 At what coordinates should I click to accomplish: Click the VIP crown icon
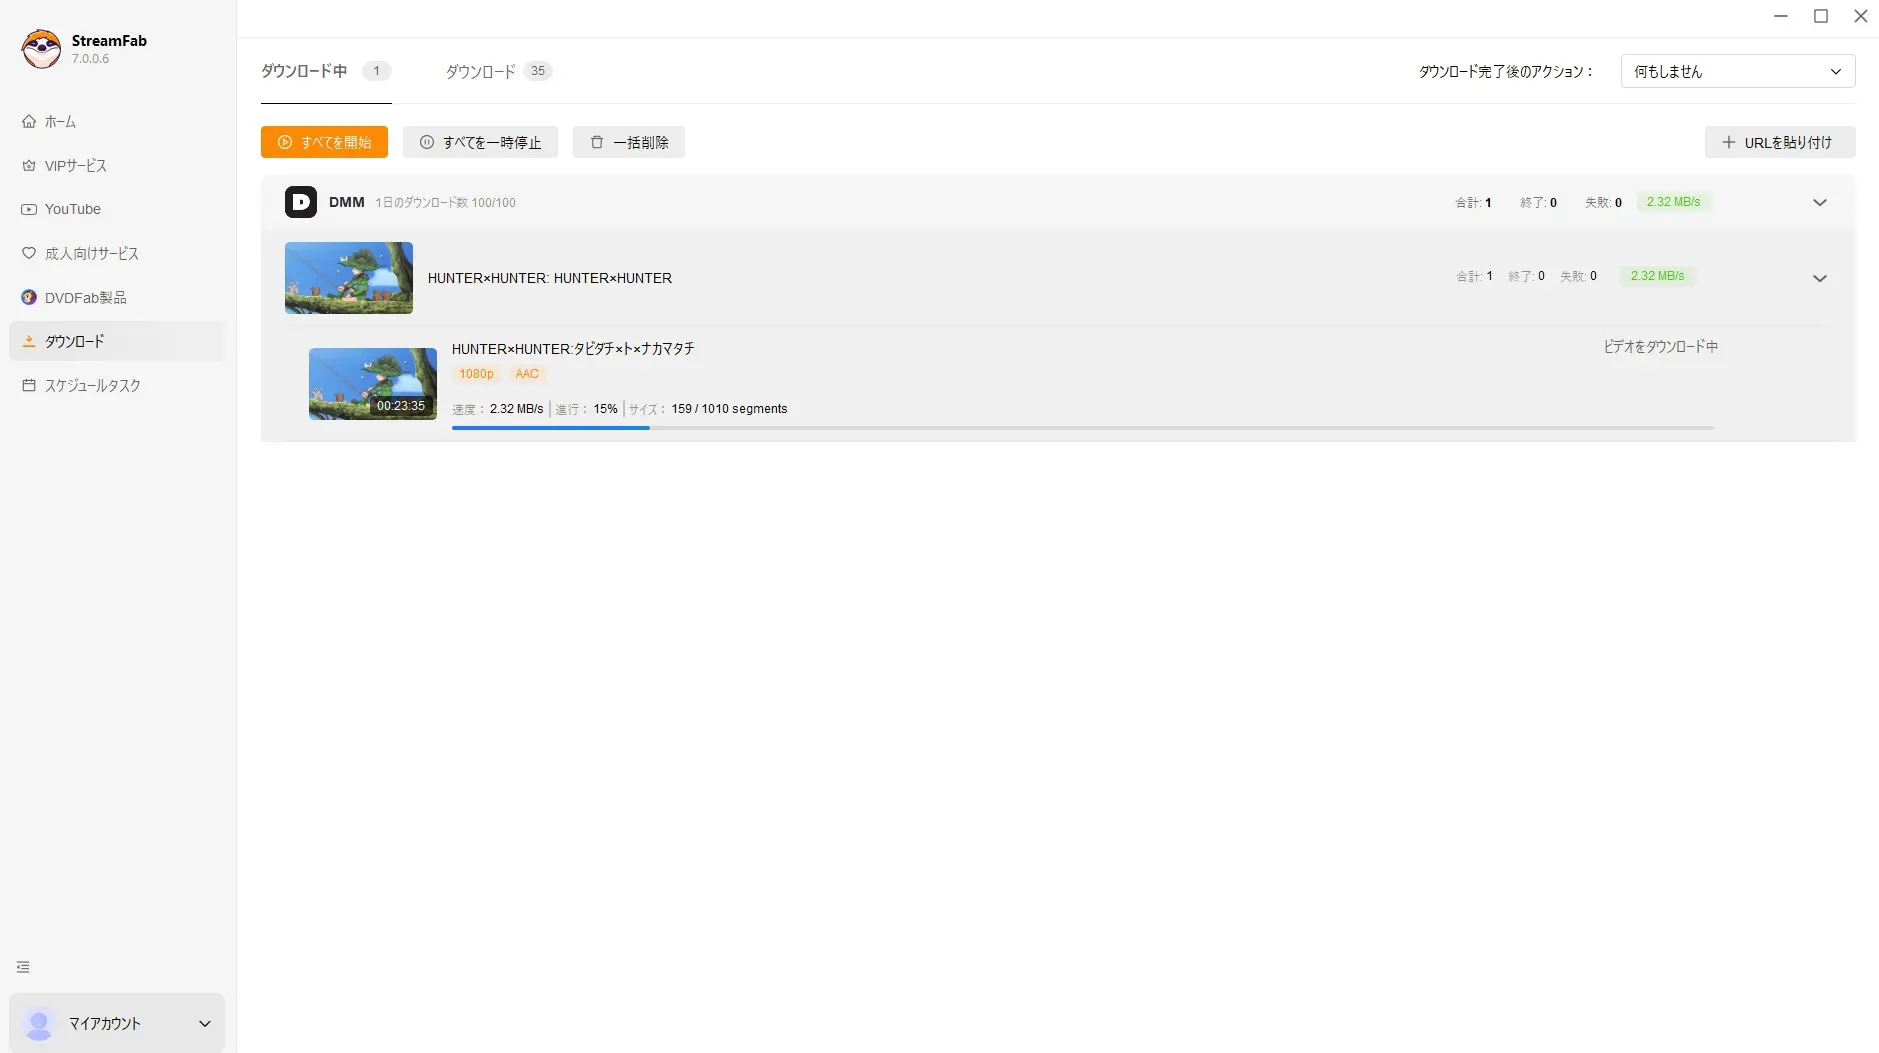click(x=29, y=165)
